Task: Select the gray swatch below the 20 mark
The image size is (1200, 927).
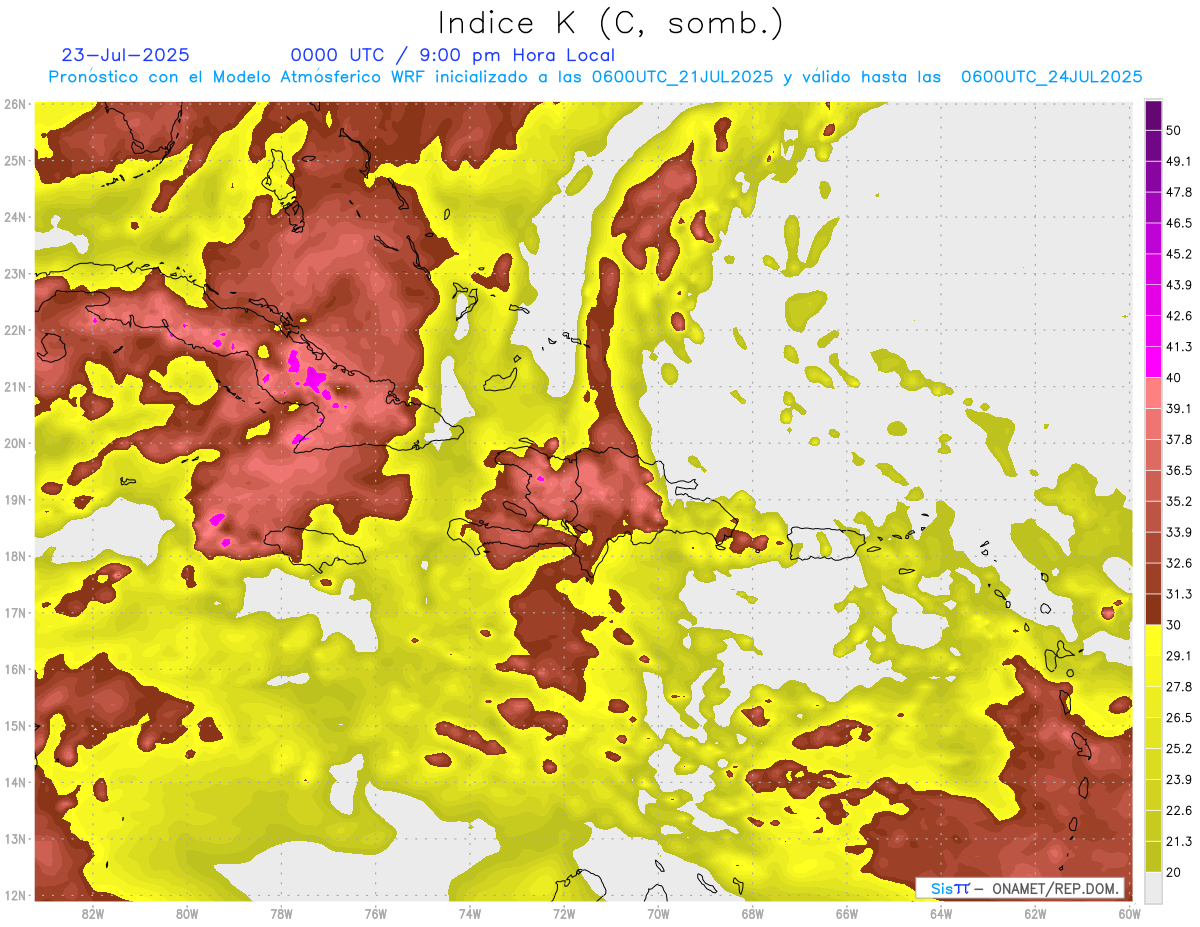Action: 1153,886
